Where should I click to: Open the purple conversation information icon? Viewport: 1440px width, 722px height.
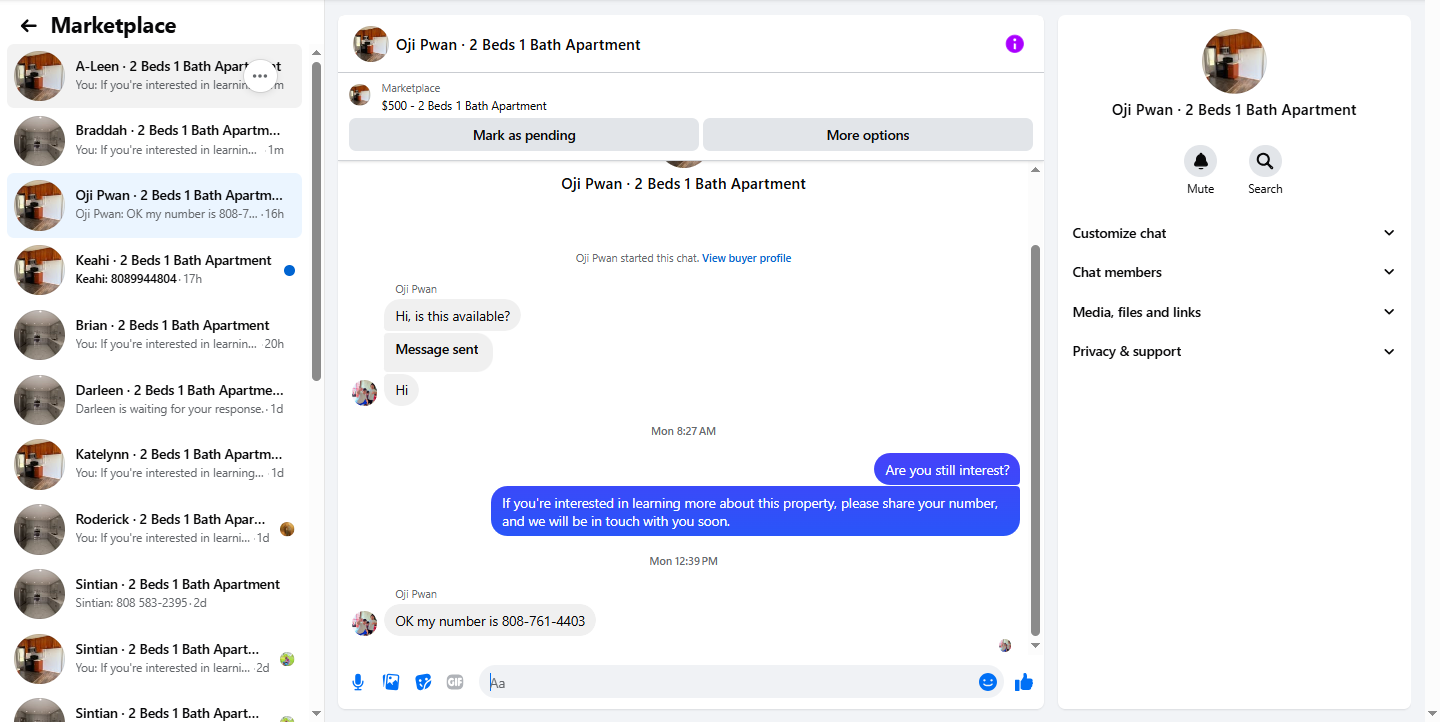coord(1014,44)
